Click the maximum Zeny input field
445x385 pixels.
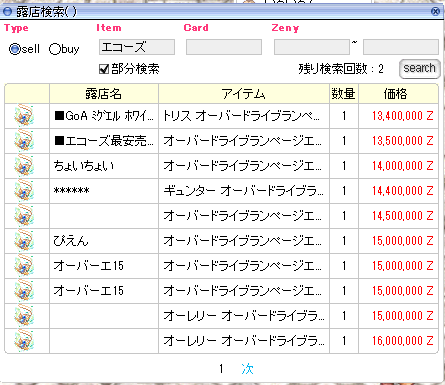coord(401,47)
